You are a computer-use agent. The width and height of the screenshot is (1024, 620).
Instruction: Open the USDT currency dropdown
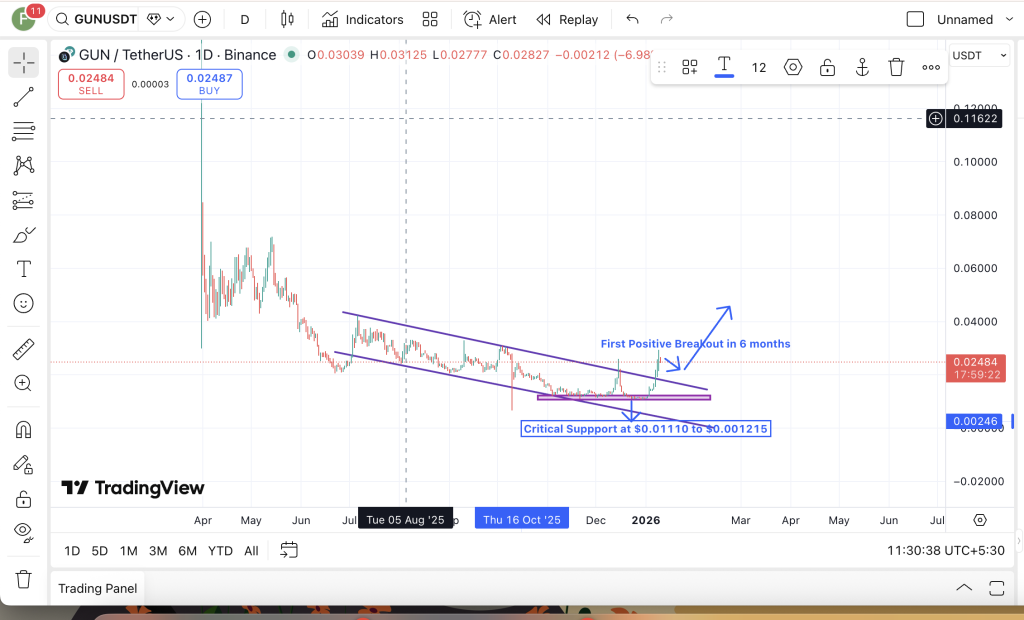click(x=978, y=55)
